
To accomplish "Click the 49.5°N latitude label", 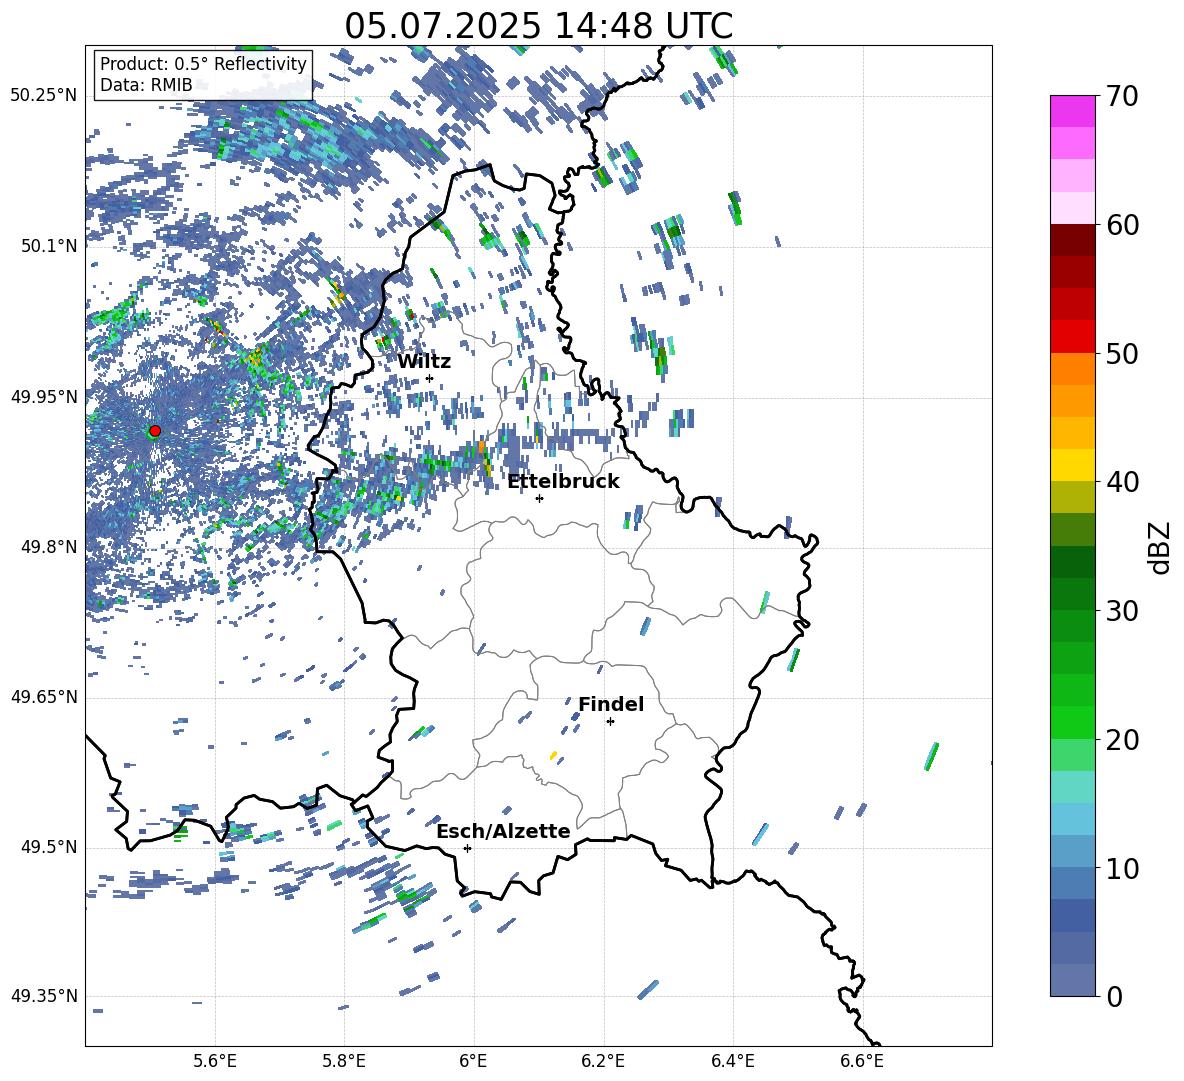I will pyautogui.click(x=48, y=847).
